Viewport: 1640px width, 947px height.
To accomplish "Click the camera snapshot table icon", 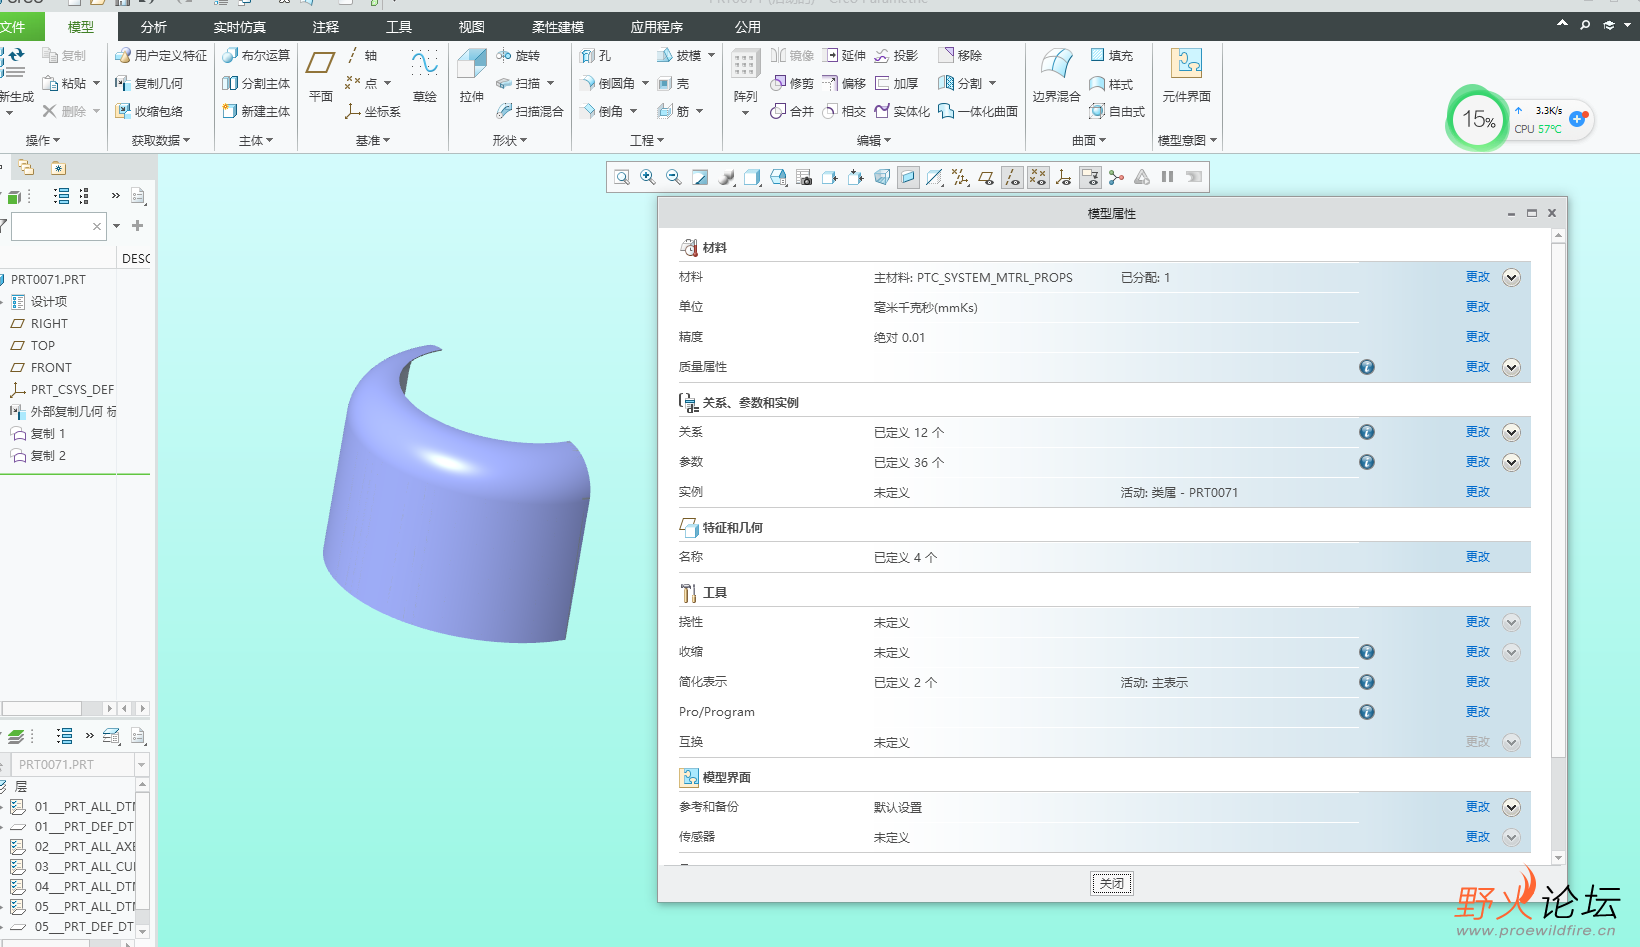I will coord(804,177).
